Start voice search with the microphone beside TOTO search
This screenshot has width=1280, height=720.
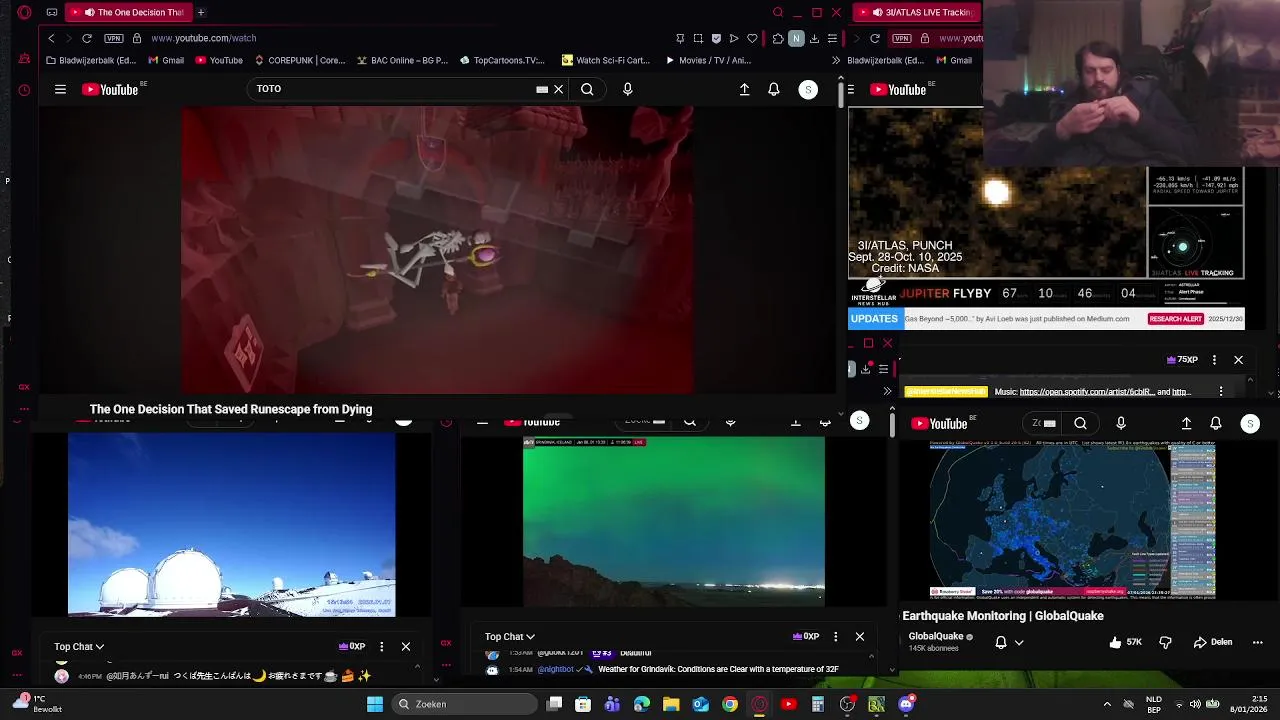[x=628, y=89]
